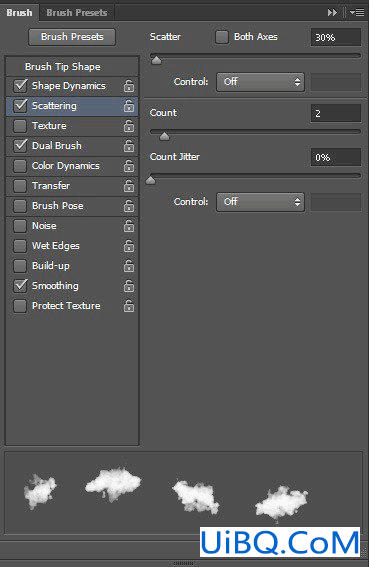The width and height of the screenshot is (370, 567).
Task: Enable the Noise checkbox
Action: point(20,226)
